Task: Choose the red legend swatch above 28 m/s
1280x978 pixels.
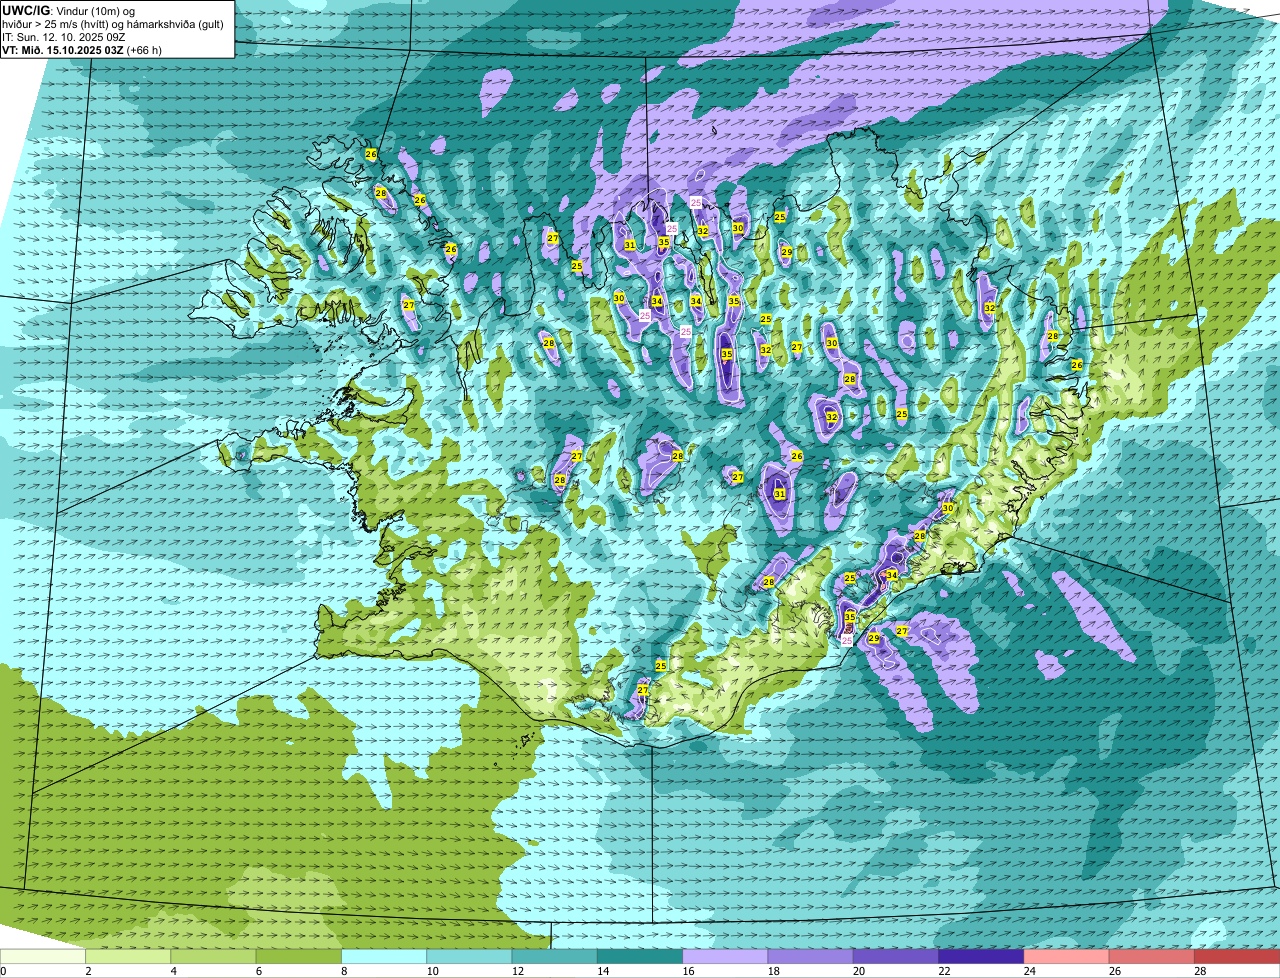Action: tap(1237, 956)
